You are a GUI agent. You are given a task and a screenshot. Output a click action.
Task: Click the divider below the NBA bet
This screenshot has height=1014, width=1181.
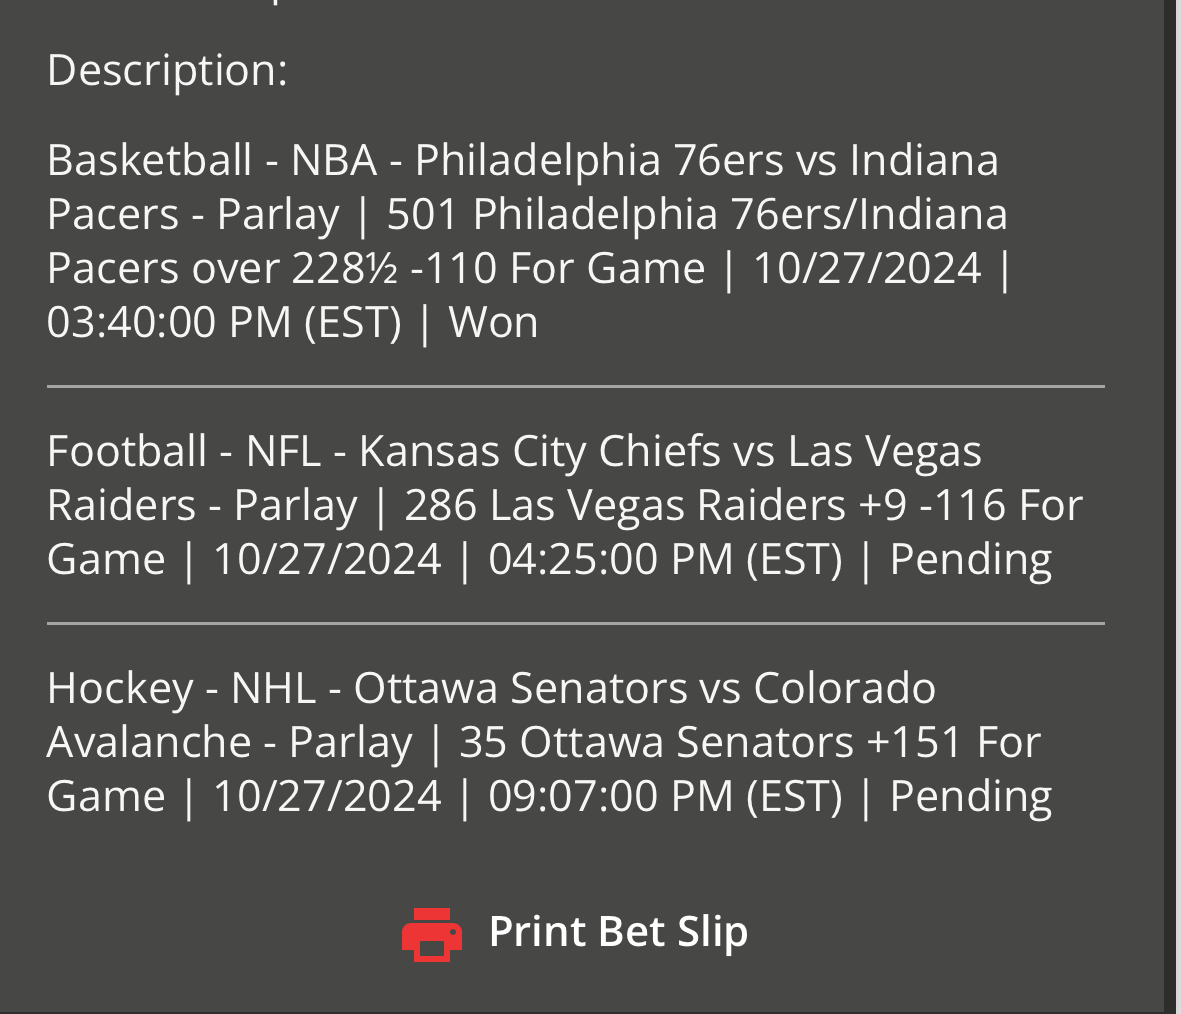point(575,386)
